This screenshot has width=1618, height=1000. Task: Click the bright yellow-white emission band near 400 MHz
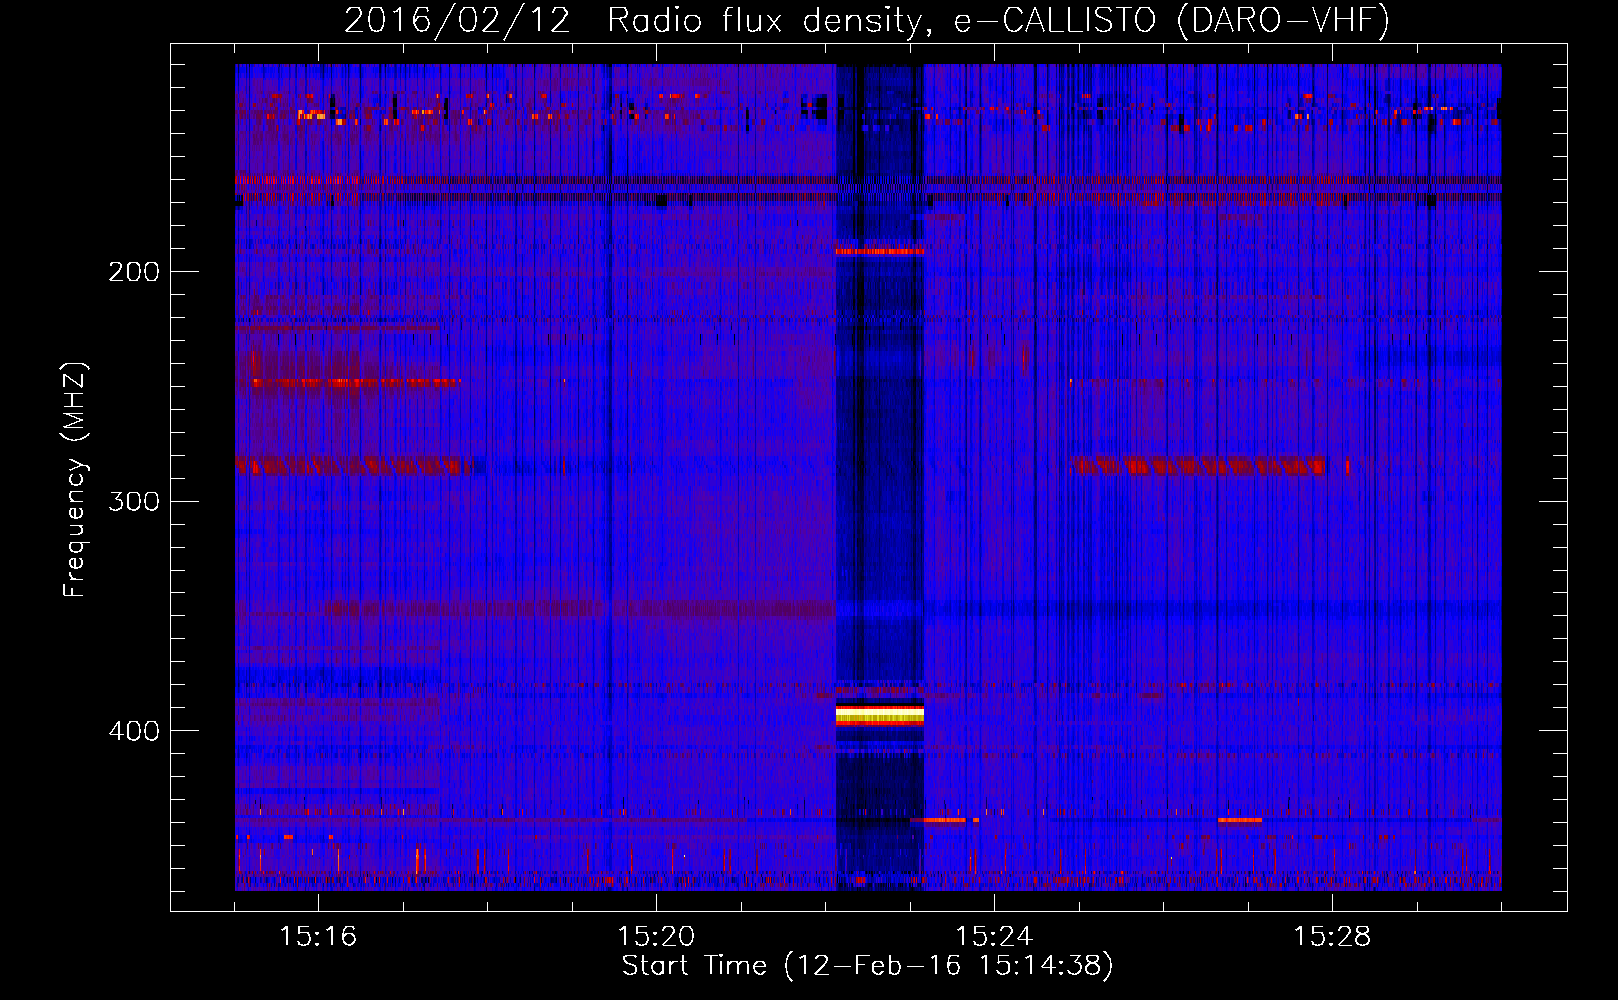pos(879,715)
